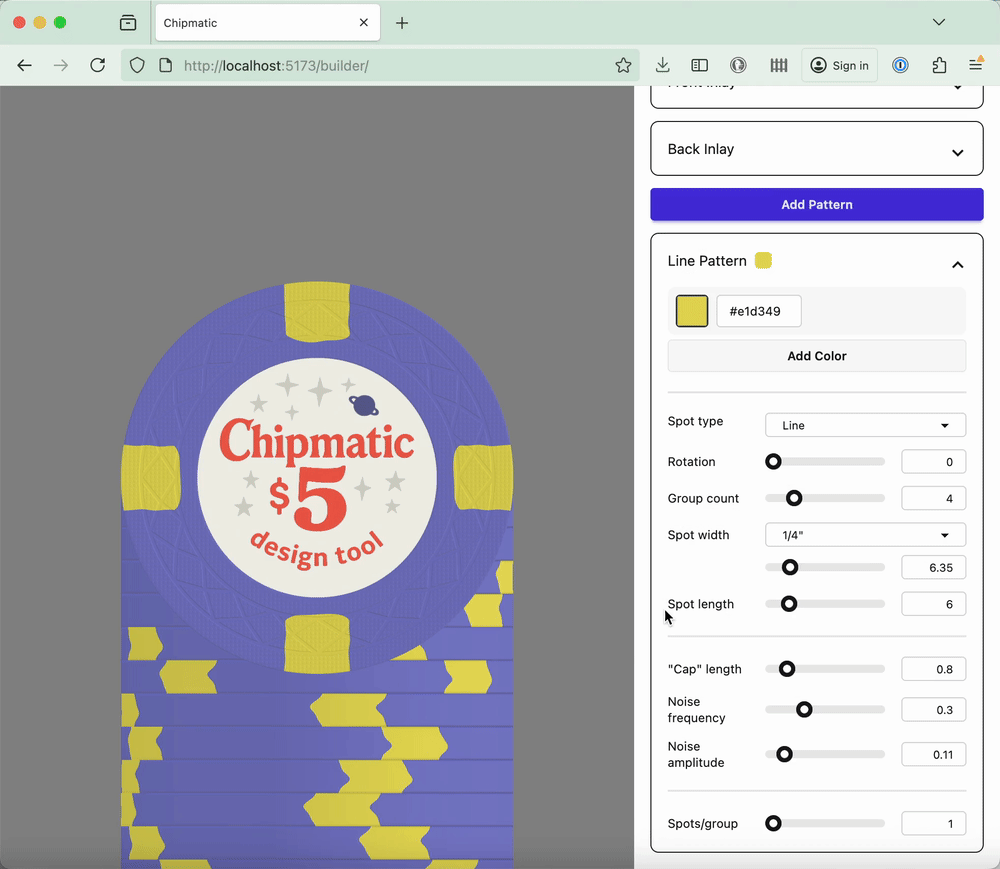
Task: Click the small yellow swatch beside Line Pattern
Action: [x=763, y=261]
